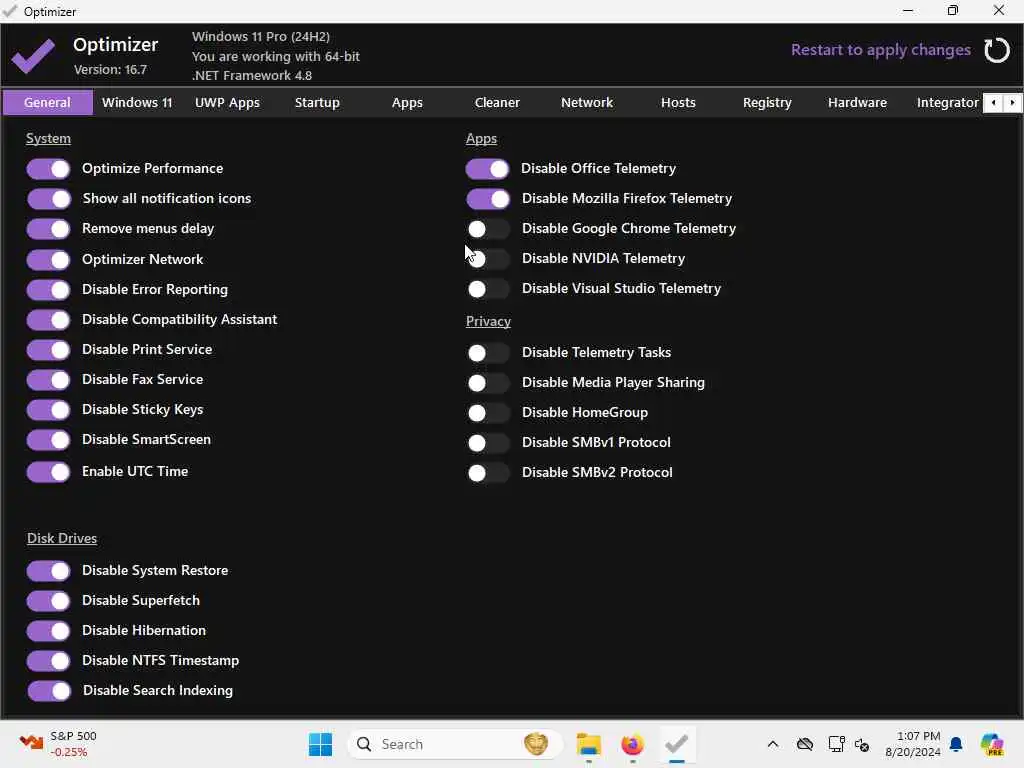1024x768 pixels.
Task: Switch to the Registry tab
Action: tap(767, 103)
